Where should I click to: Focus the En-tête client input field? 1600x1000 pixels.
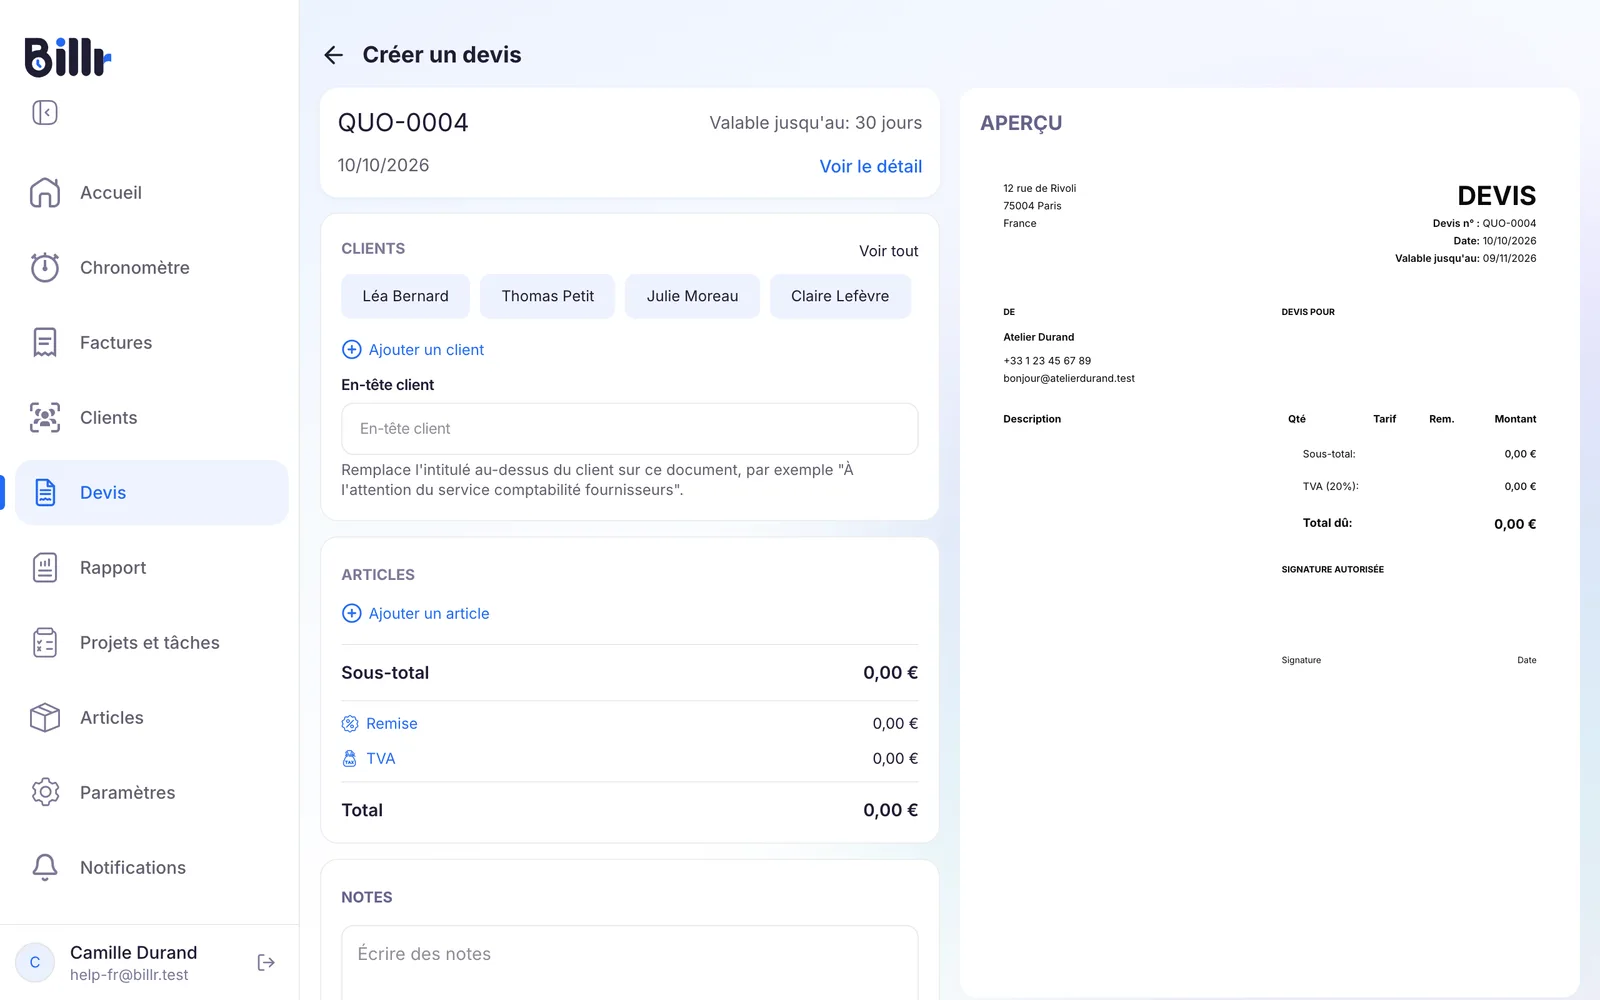pos(630,428)
